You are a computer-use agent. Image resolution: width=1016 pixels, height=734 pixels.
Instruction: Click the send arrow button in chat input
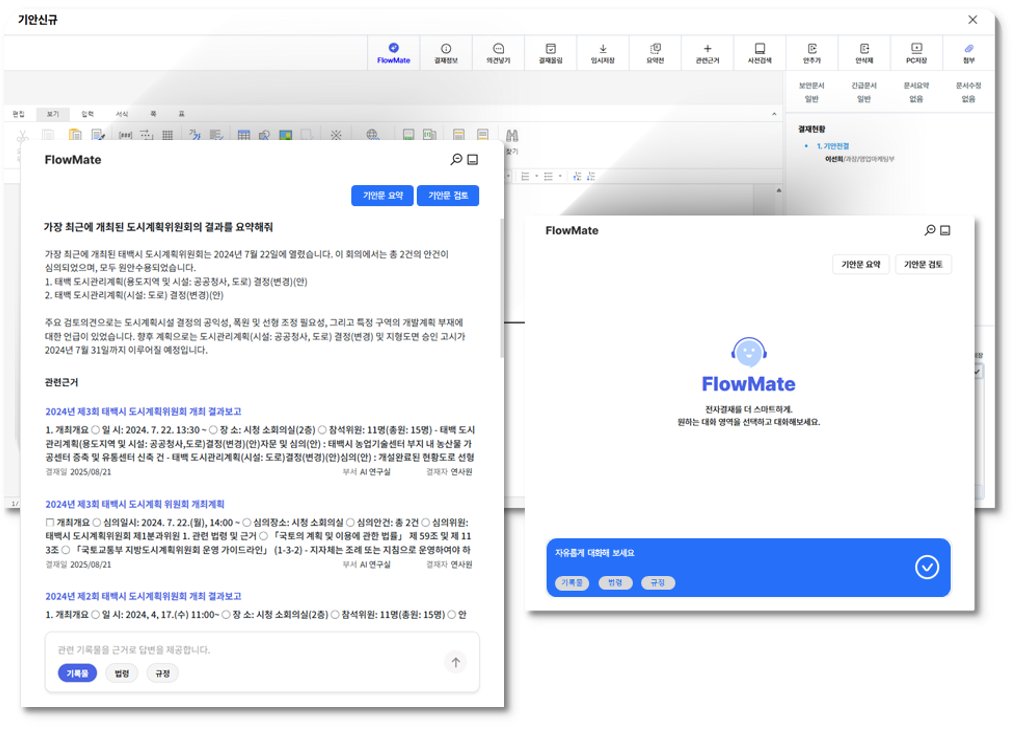(x=456, y=662)
